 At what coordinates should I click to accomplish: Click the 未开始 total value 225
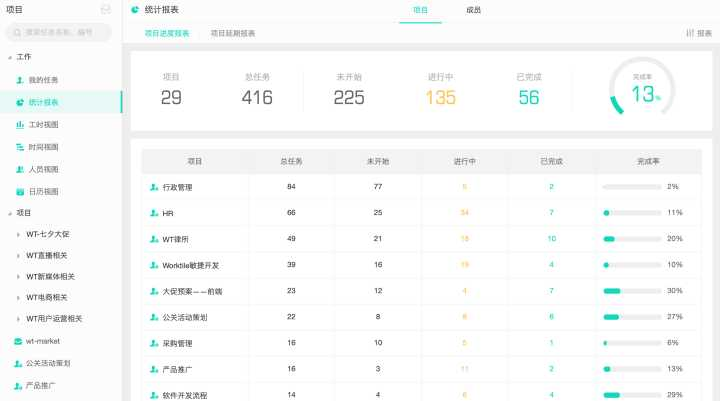349,97
